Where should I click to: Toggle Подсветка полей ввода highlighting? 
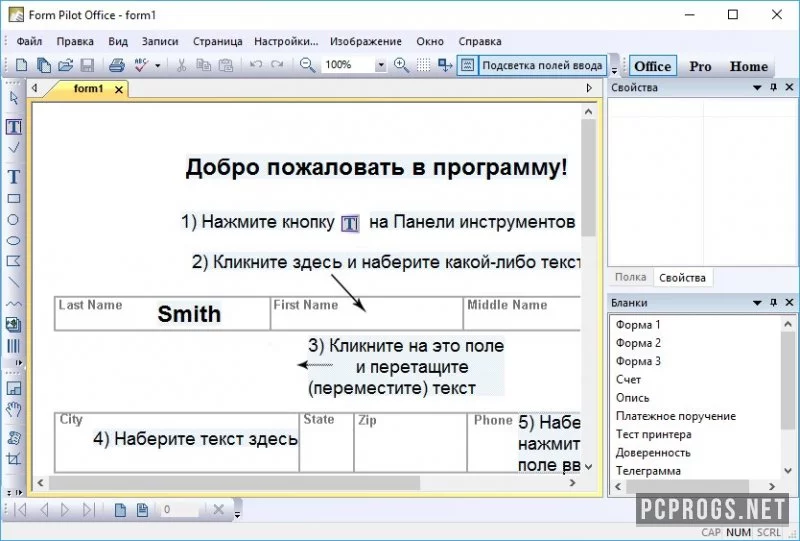(532, 65)
